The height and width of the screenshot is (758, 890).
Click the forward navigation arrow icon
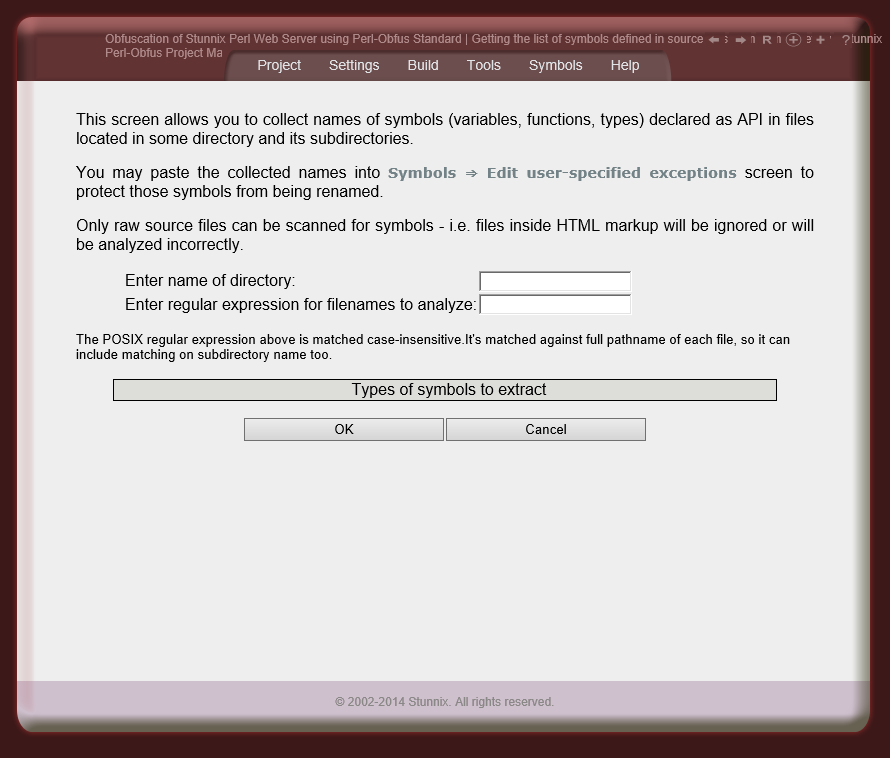(740, 39)
